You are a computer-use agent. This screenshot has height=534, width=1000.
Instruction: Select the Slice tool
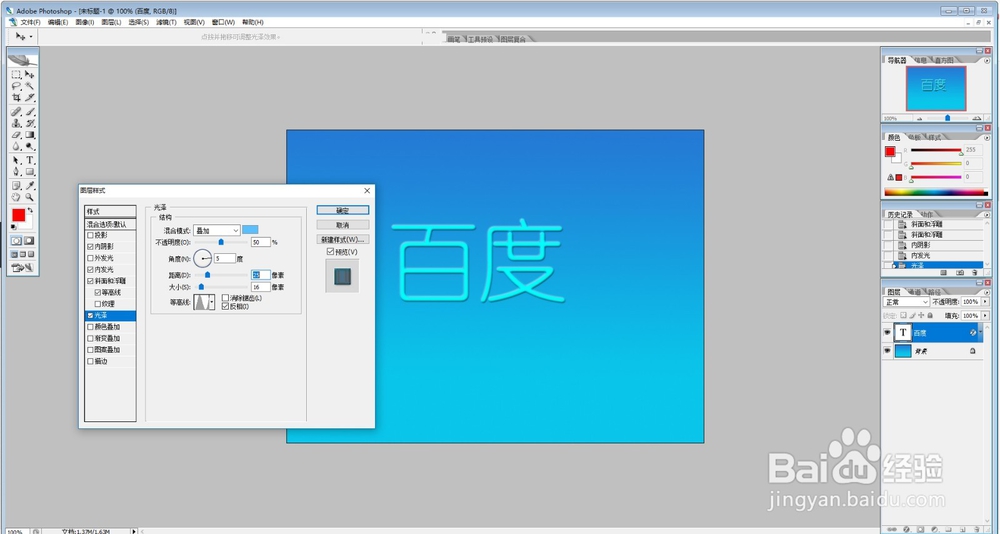pyautogui.click(x=29, y=98)
